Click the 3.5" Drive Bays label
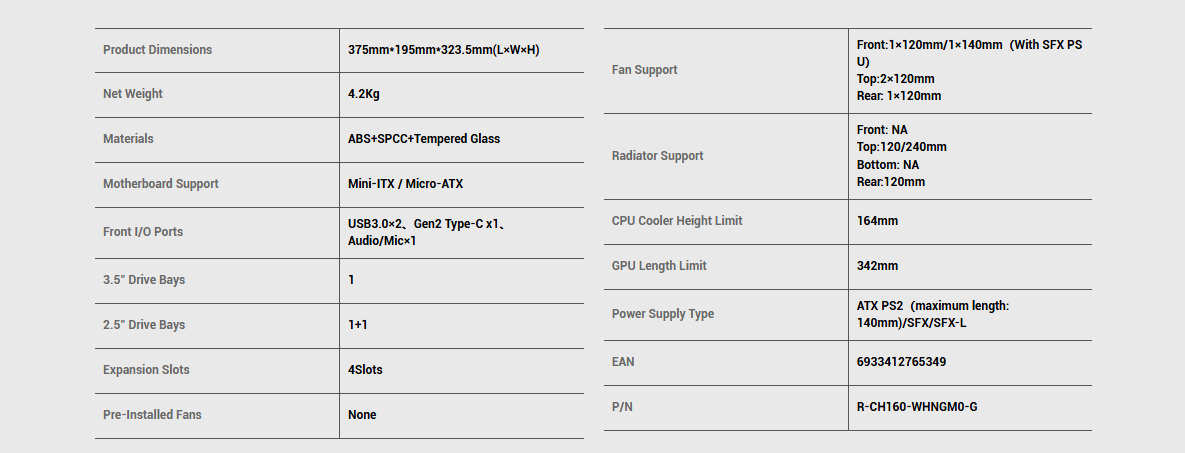Image resolution: width=1185 pixels, height=453 pixels. click(144, 280)
